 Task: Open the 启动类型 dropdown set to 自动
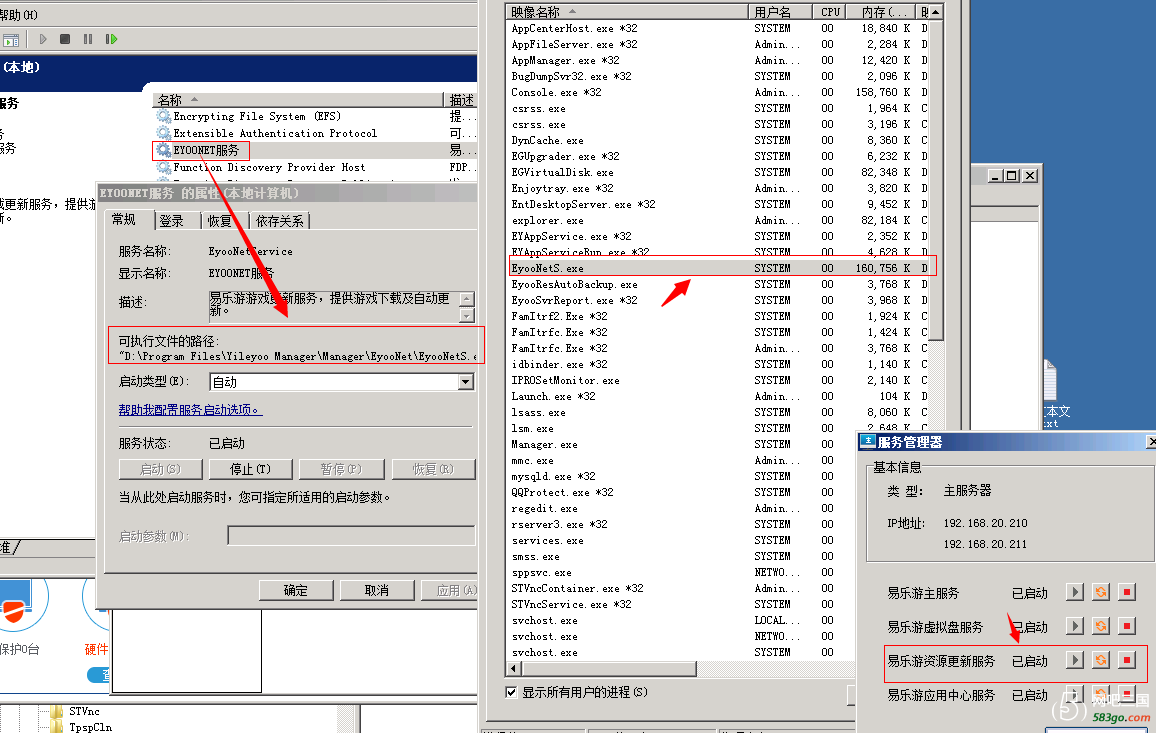465,382
